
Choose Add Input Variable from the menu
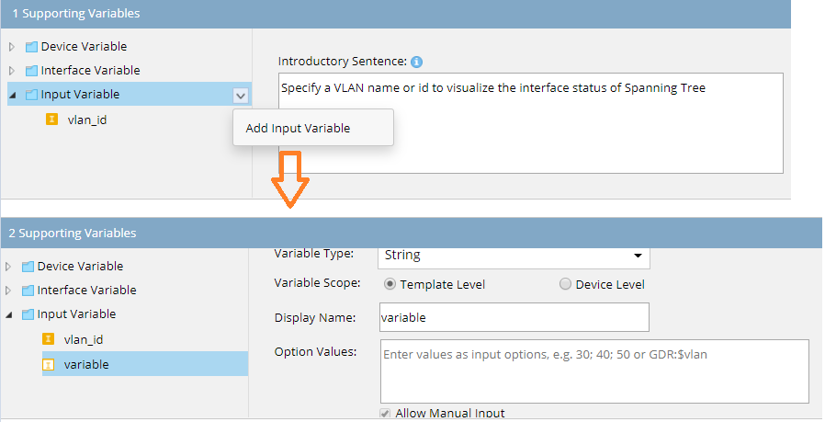298,128
